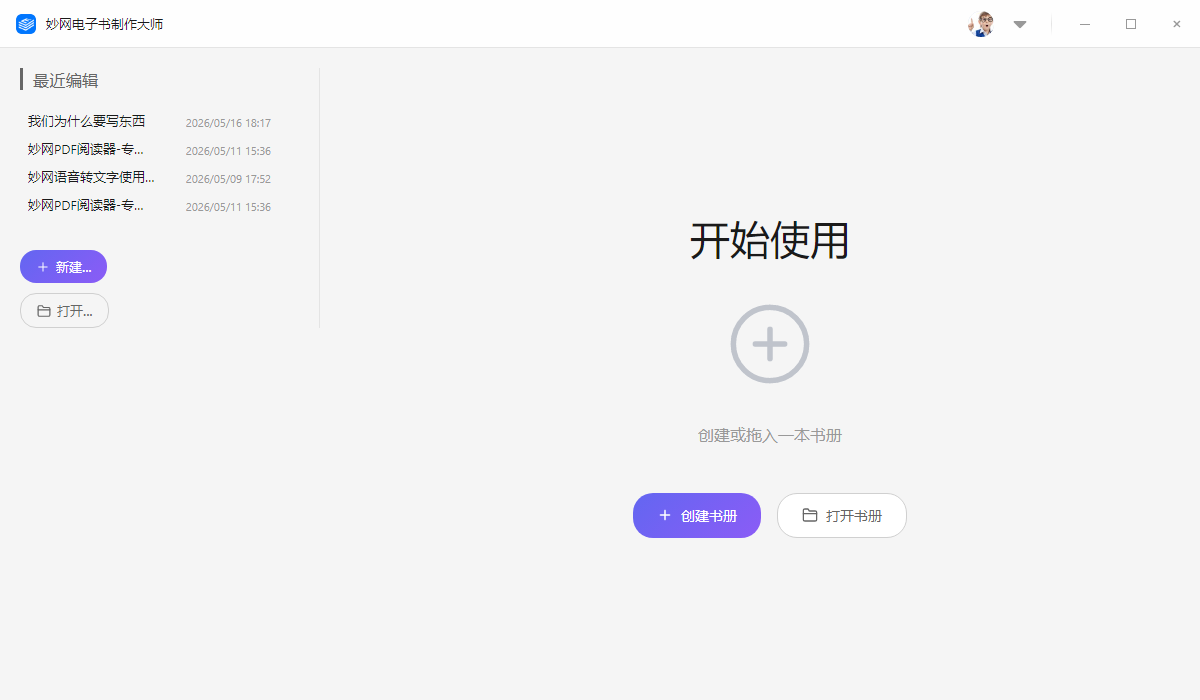Click the folder icon inside 打开书册 button

(x=810, y=516)
